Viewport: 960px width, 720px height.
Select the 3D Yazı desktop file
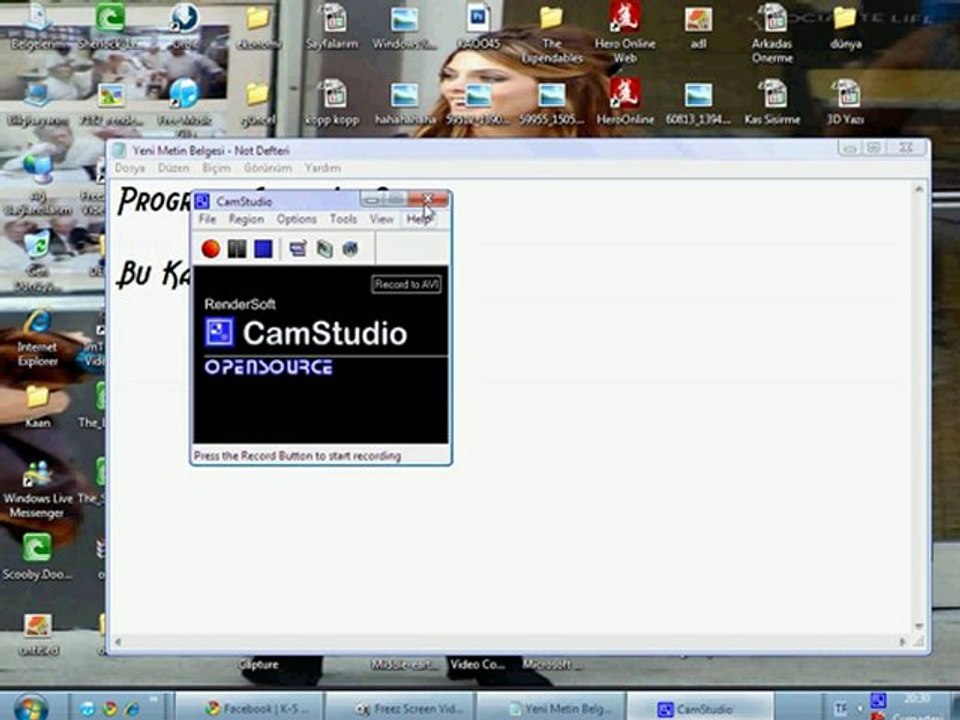tap(846, 102)
